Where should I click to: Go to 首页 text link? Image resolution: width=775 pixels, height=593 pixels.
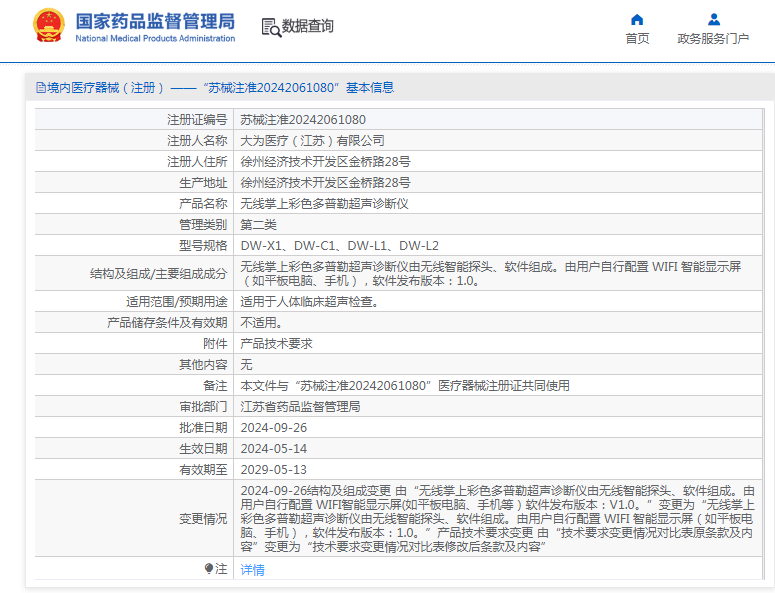tap(637, 39)
